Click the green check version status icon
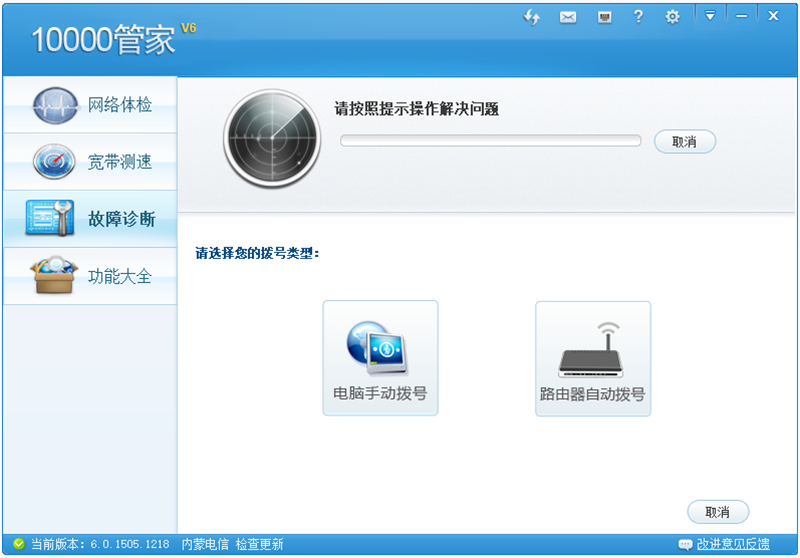 tap(19, 544)
